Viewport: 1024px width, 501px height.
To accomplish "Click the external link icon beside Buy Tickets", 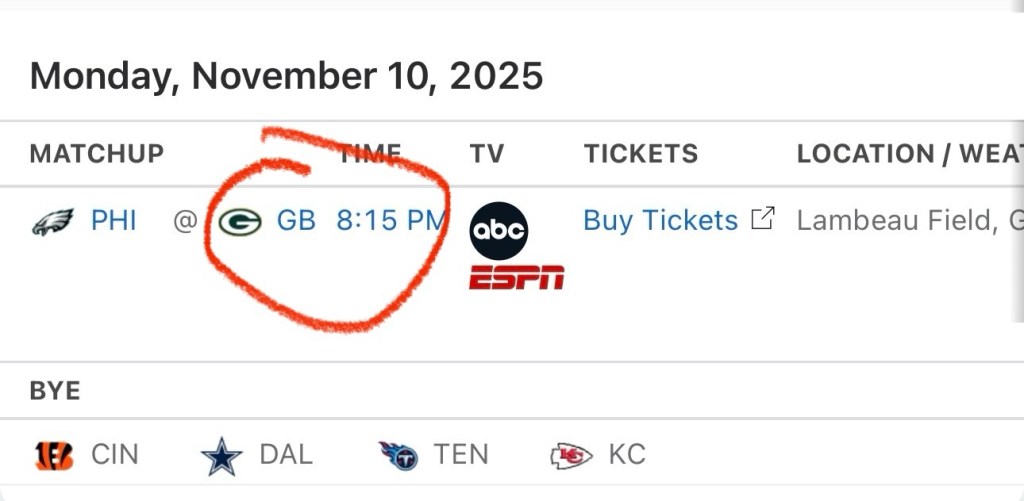I will click(x=763, y=219).
